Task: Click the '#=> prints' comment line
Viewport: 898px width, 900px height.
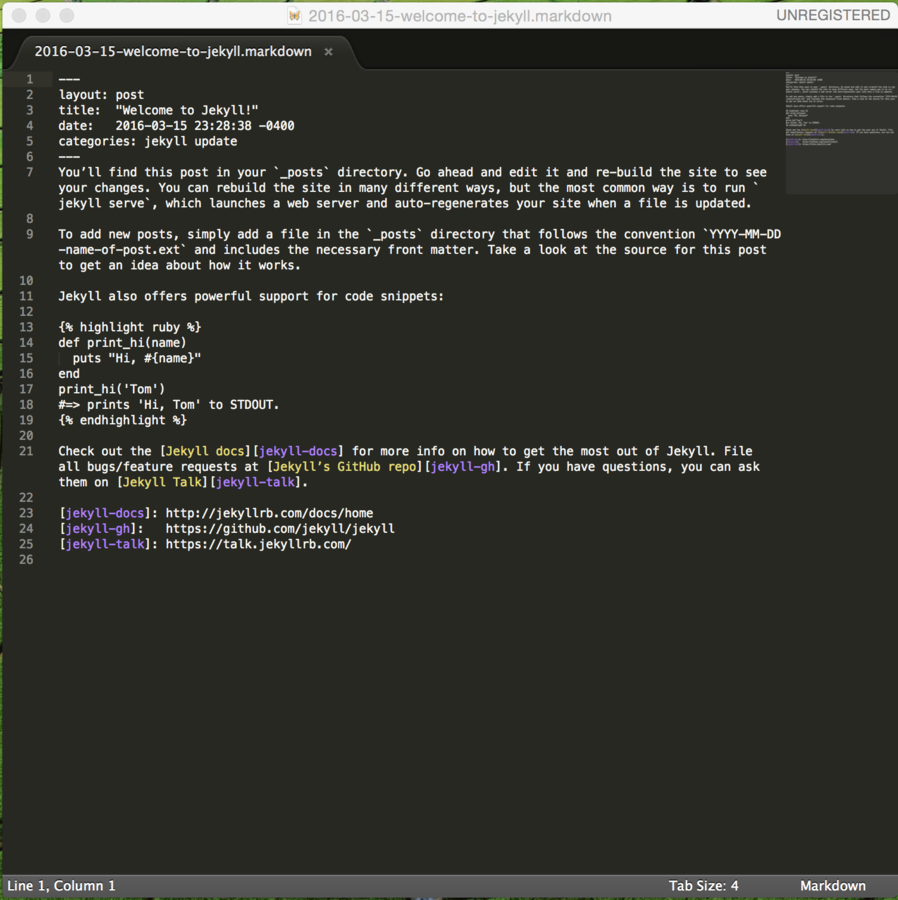Action: 169,405
